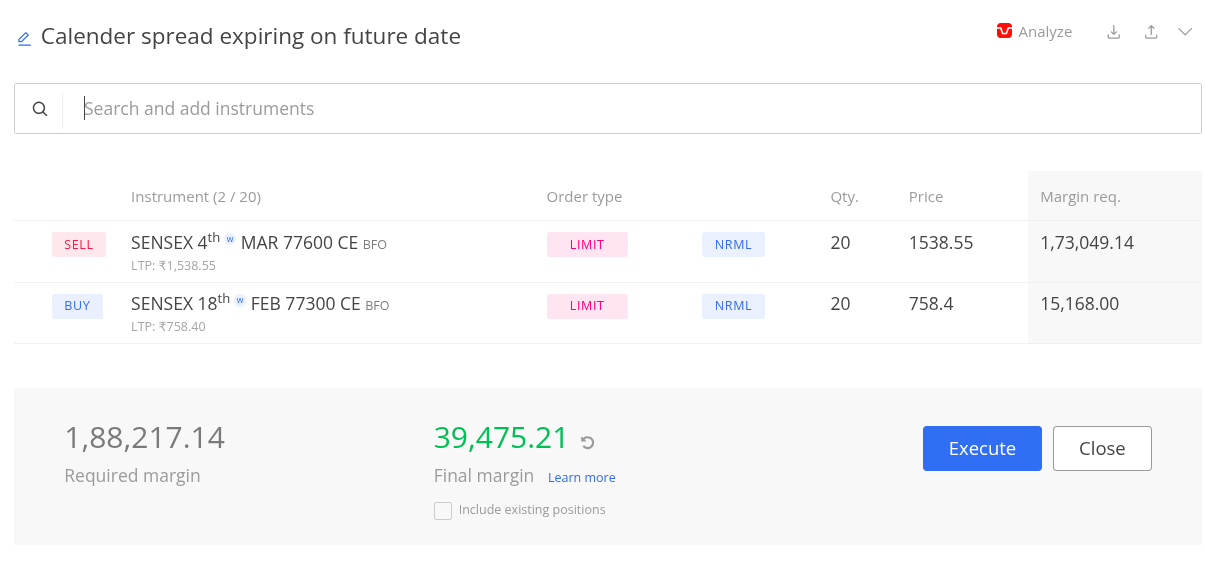Toggle LIMIT order type for FEB 77300 CE
Image resolution: width=1205 pixels, height=575 pixels.
(x=587, y=306)
